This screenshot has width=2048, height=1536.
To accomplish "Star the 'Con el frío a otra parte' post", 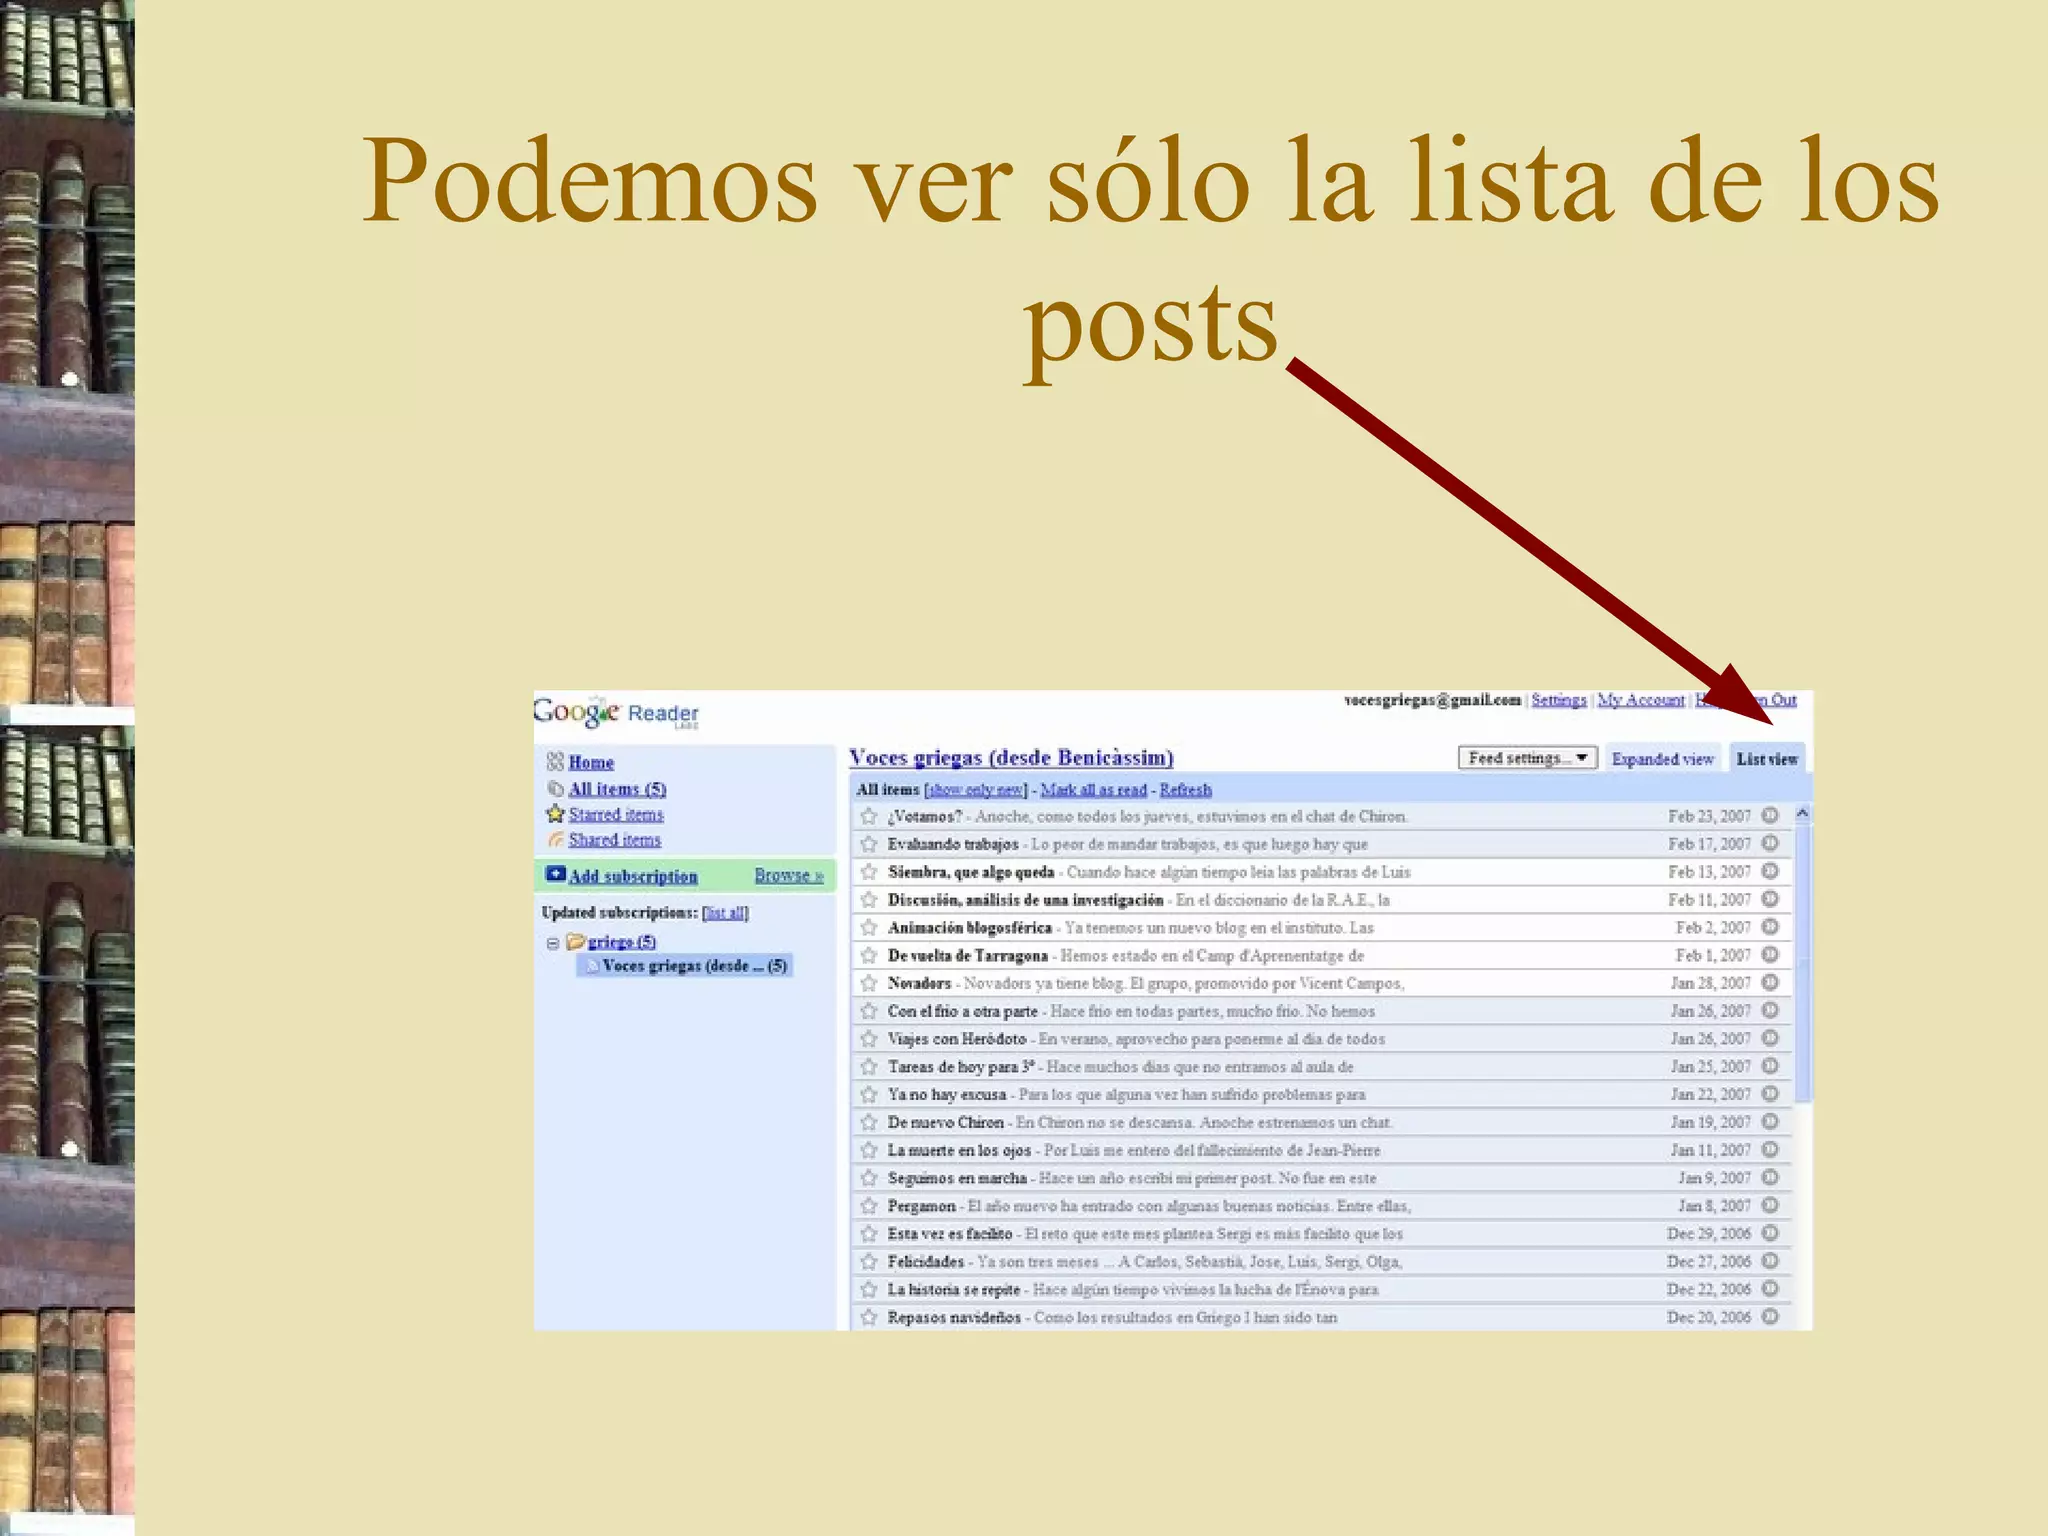I will click(869, 1011).
